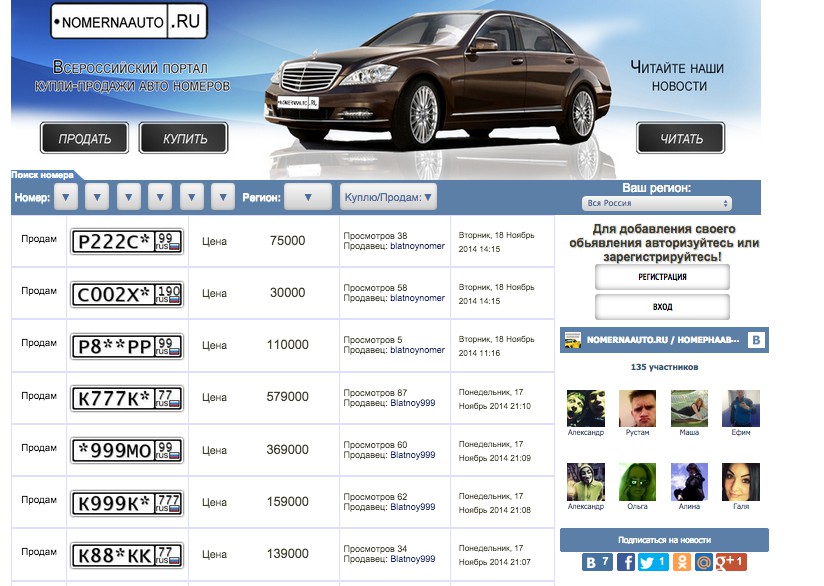Click the РЕГИСТРАЦИЯ button

(x=662, y=276)
